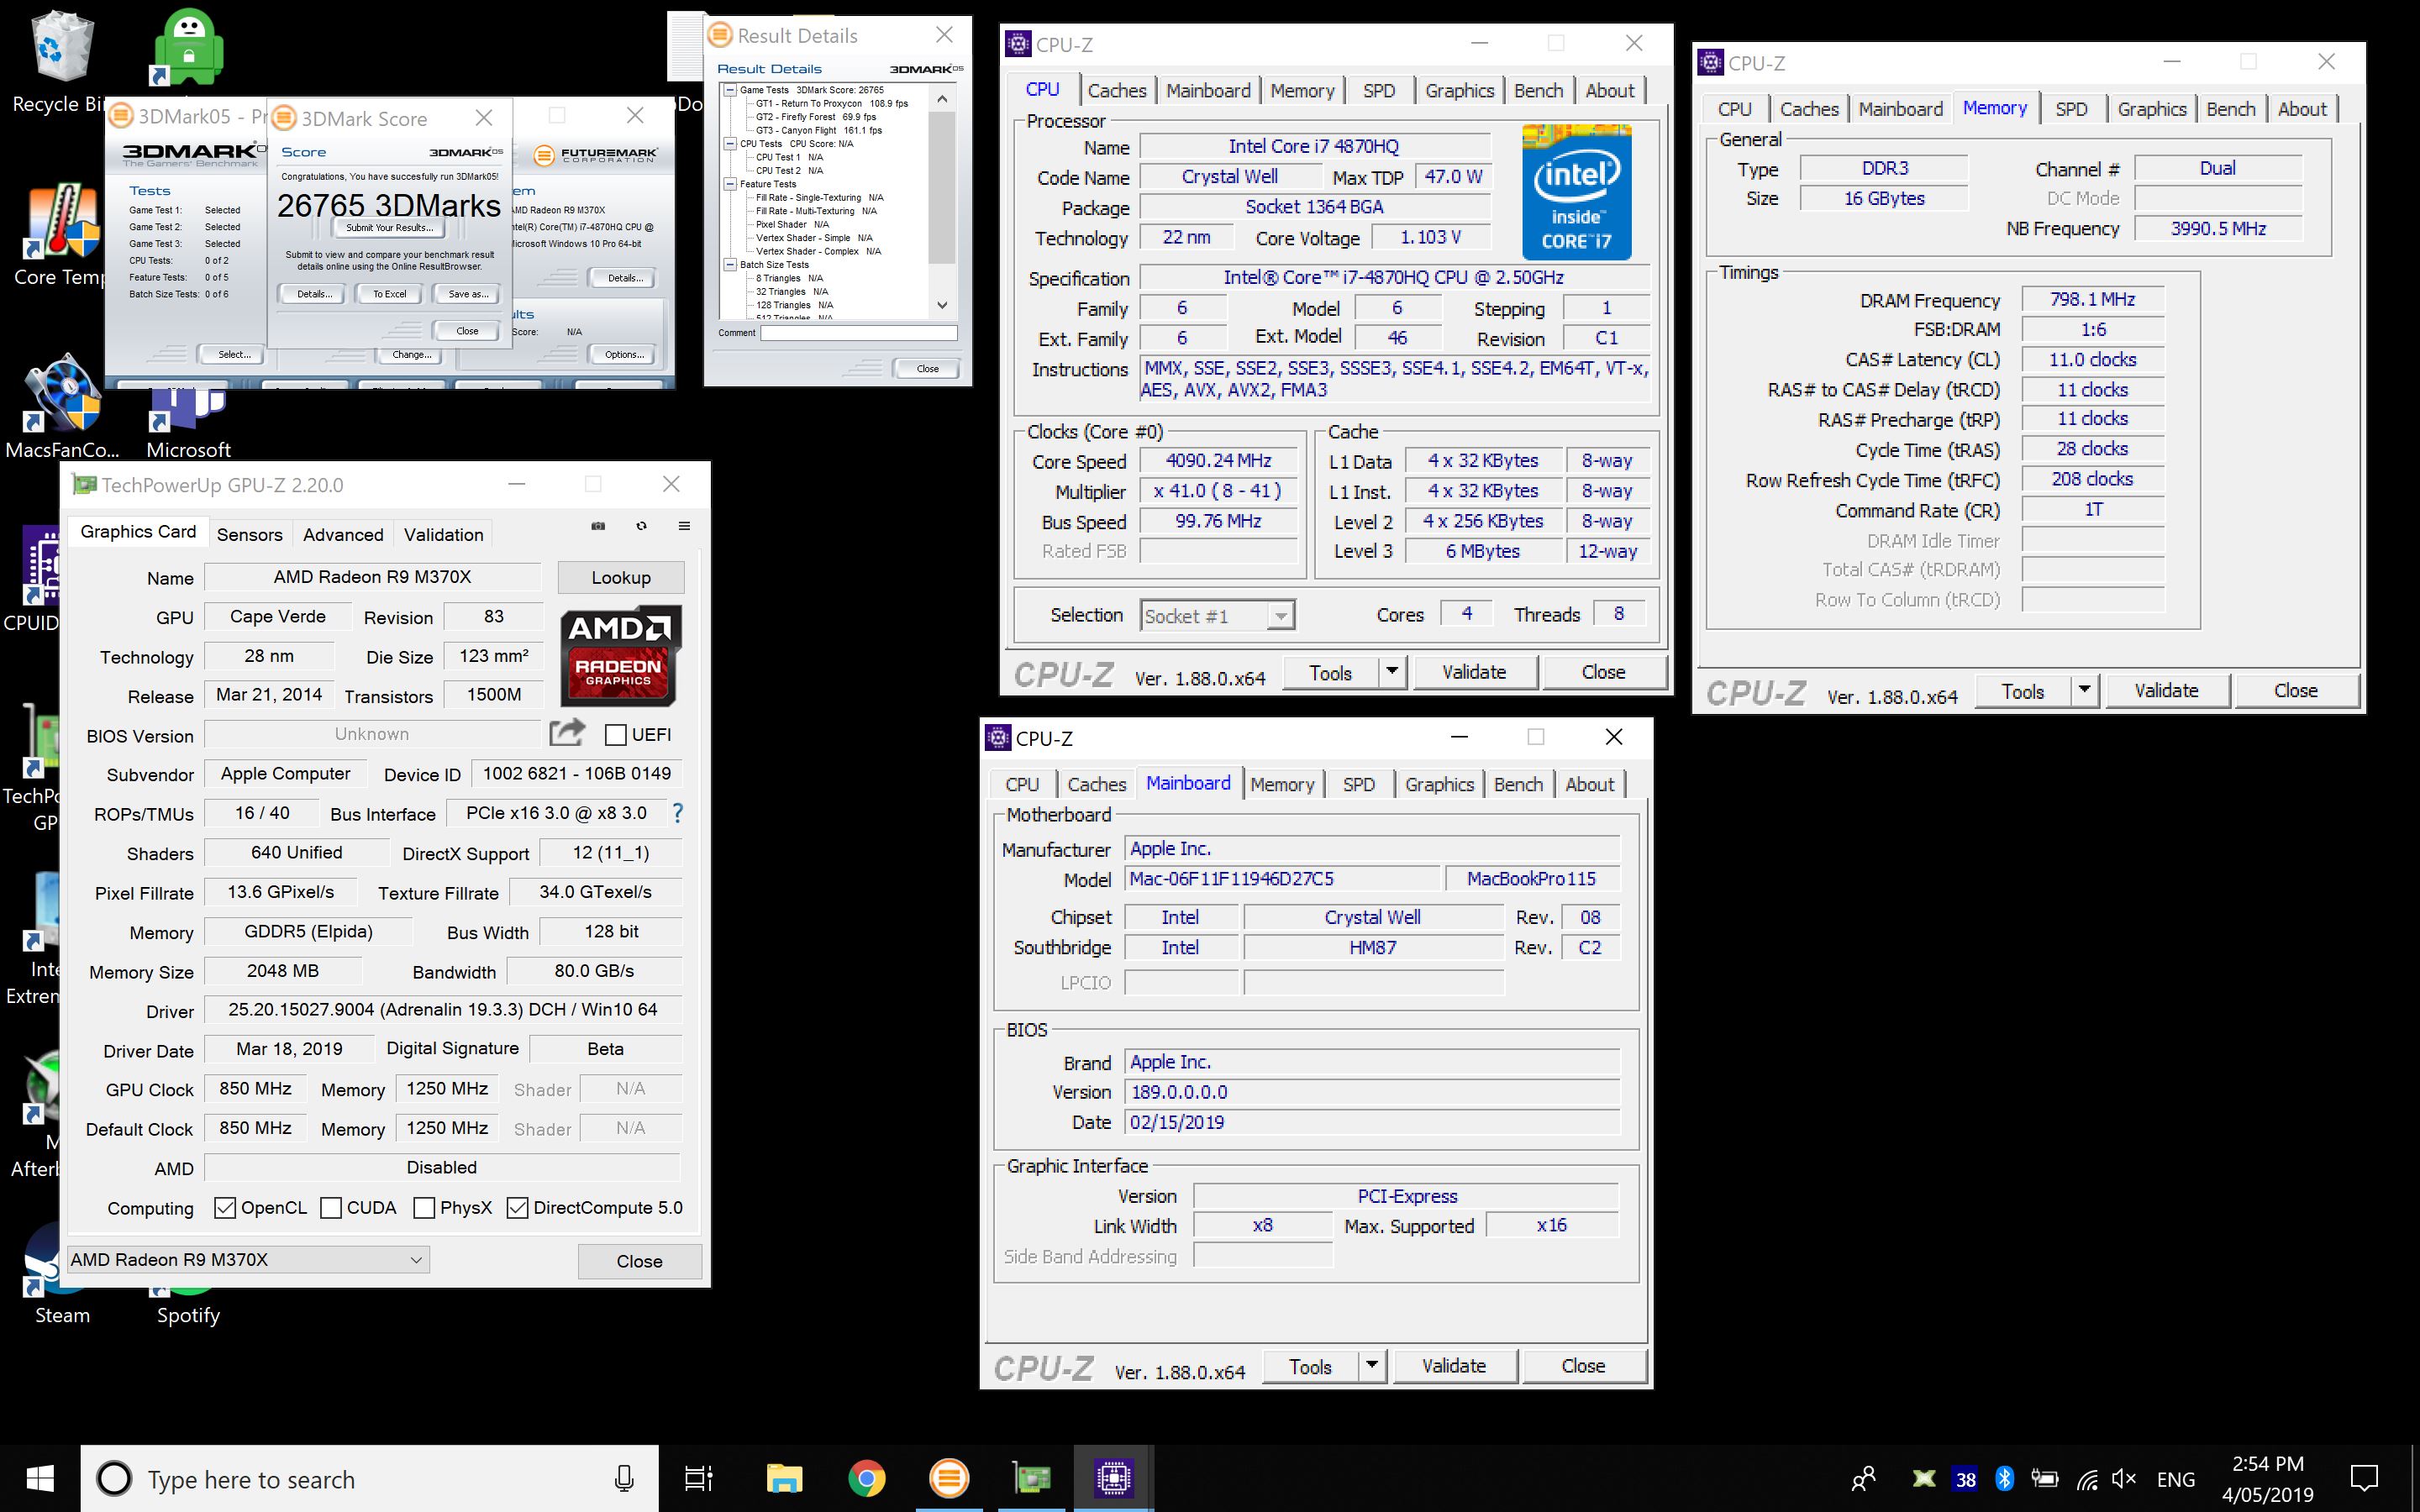Open the AMD Radeon R9 M370X GPU selector
Screen dimensions: 2420x1512
(x=248, y=1260)
